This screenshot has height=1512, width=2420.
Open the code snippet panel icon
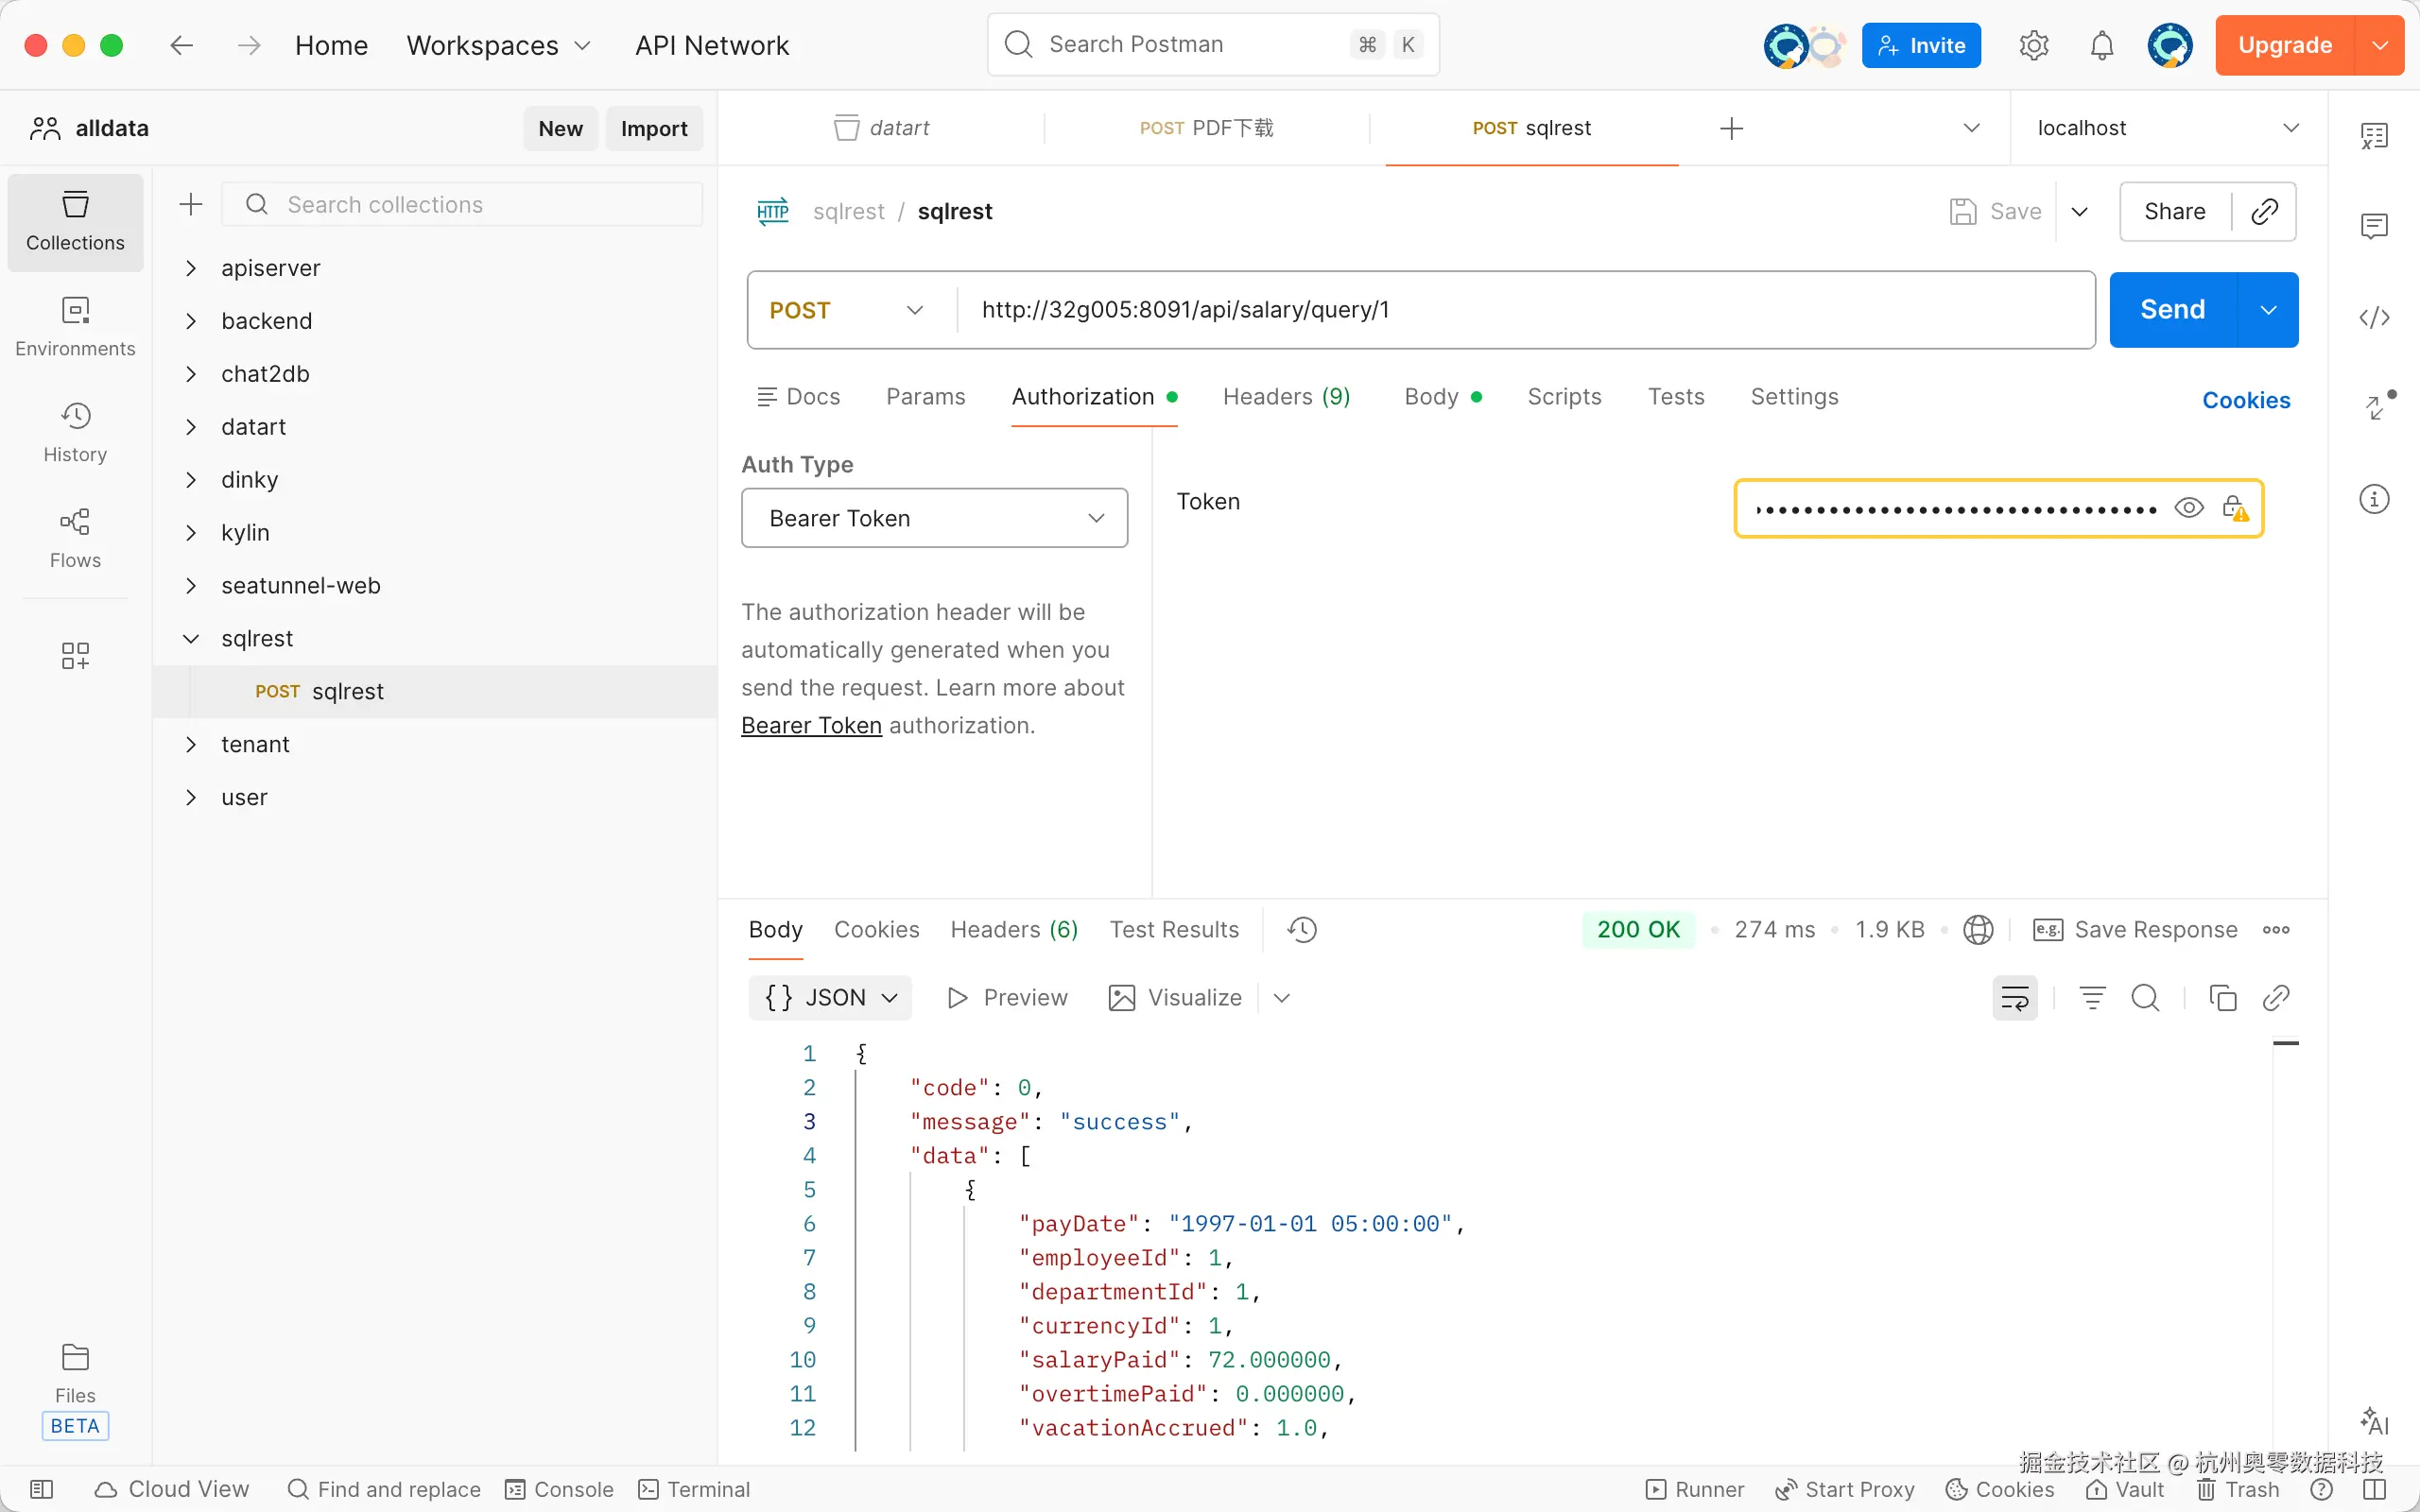(2374, 318)
